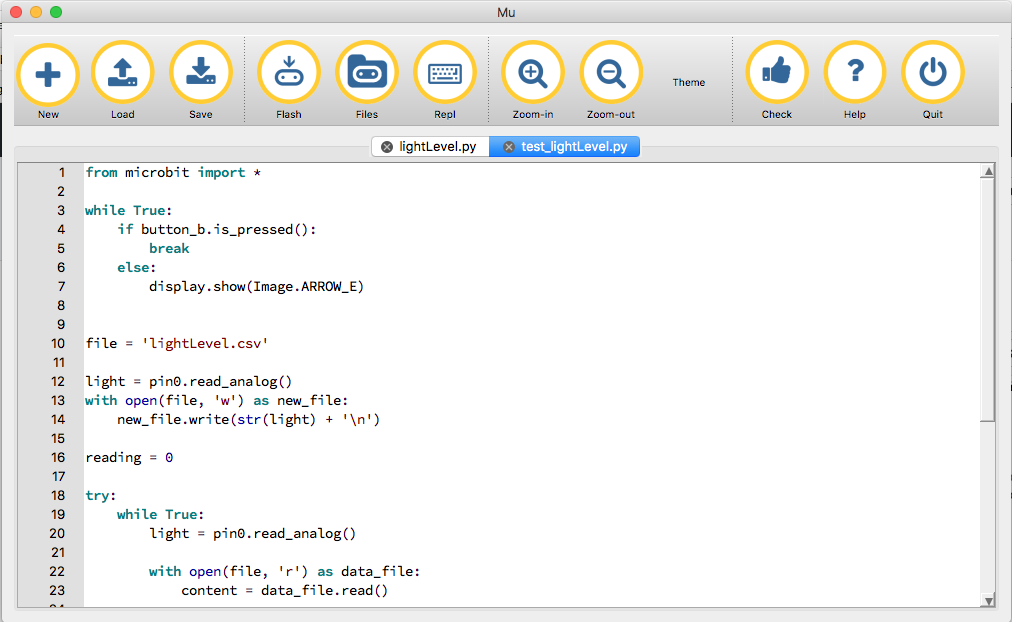Screen dimensions: 1012x622
Task: Click the 'else:' line
Action: 136,267
